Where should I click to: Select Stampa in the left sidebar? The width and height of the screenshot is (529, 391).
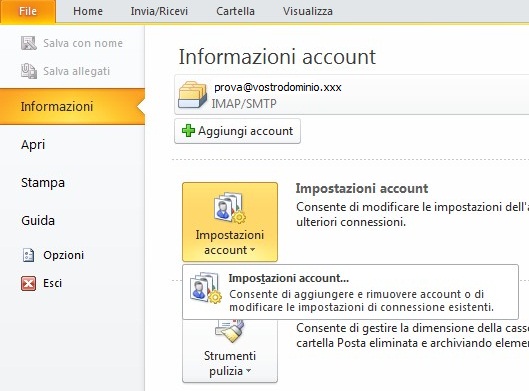tap(43, 183)
